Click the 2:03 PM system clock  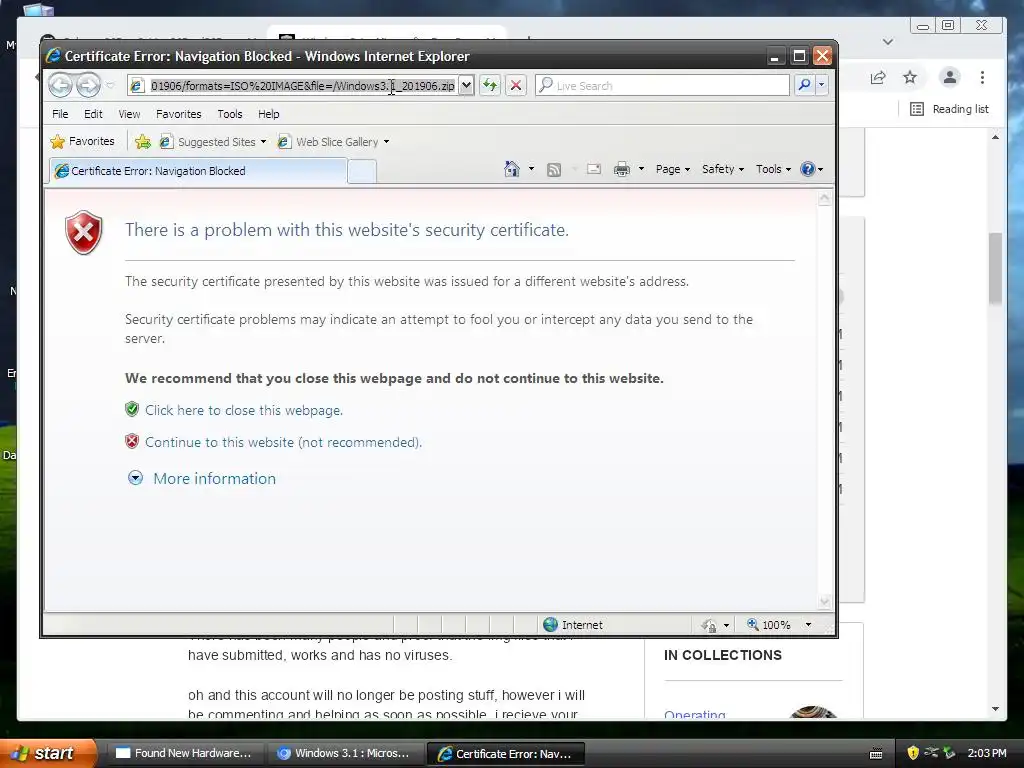(987, 753)
